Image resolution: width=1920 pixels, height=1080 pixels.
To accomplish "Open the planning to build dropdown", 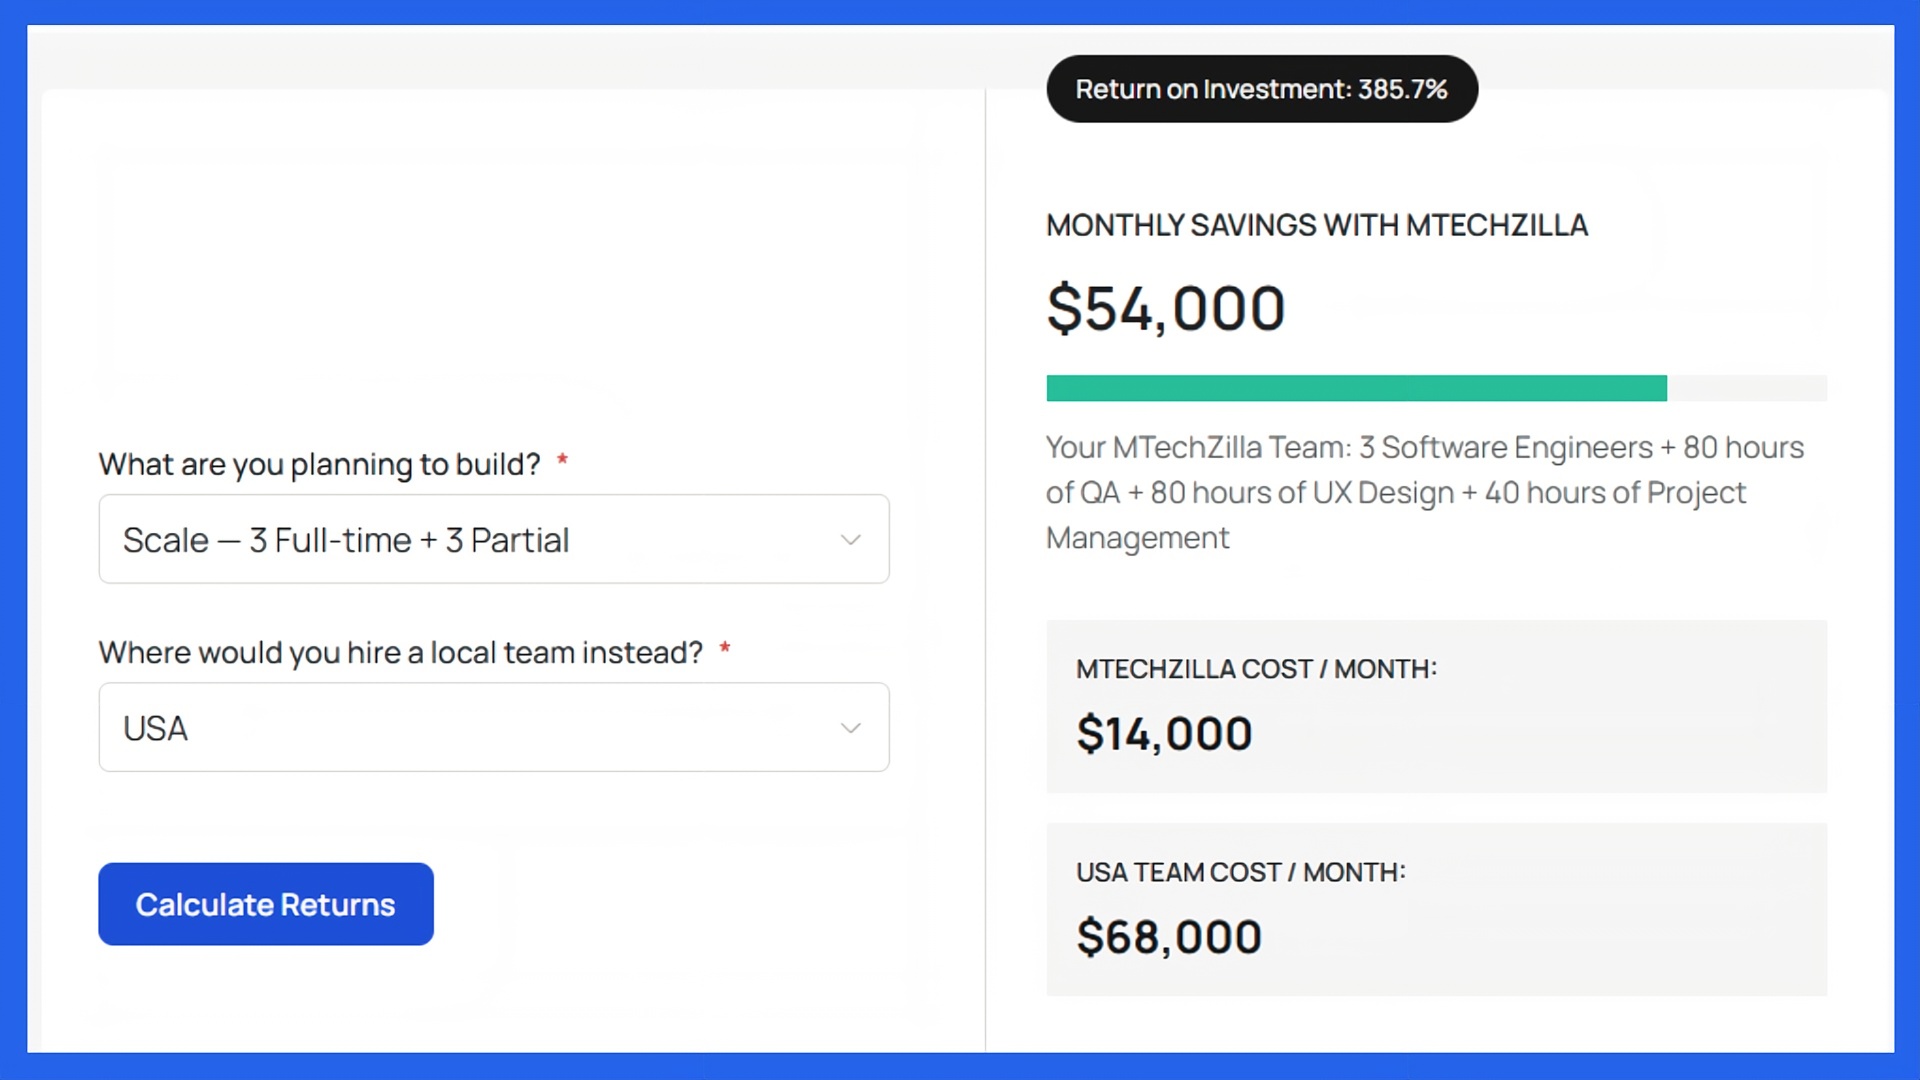I will [493, 539].
